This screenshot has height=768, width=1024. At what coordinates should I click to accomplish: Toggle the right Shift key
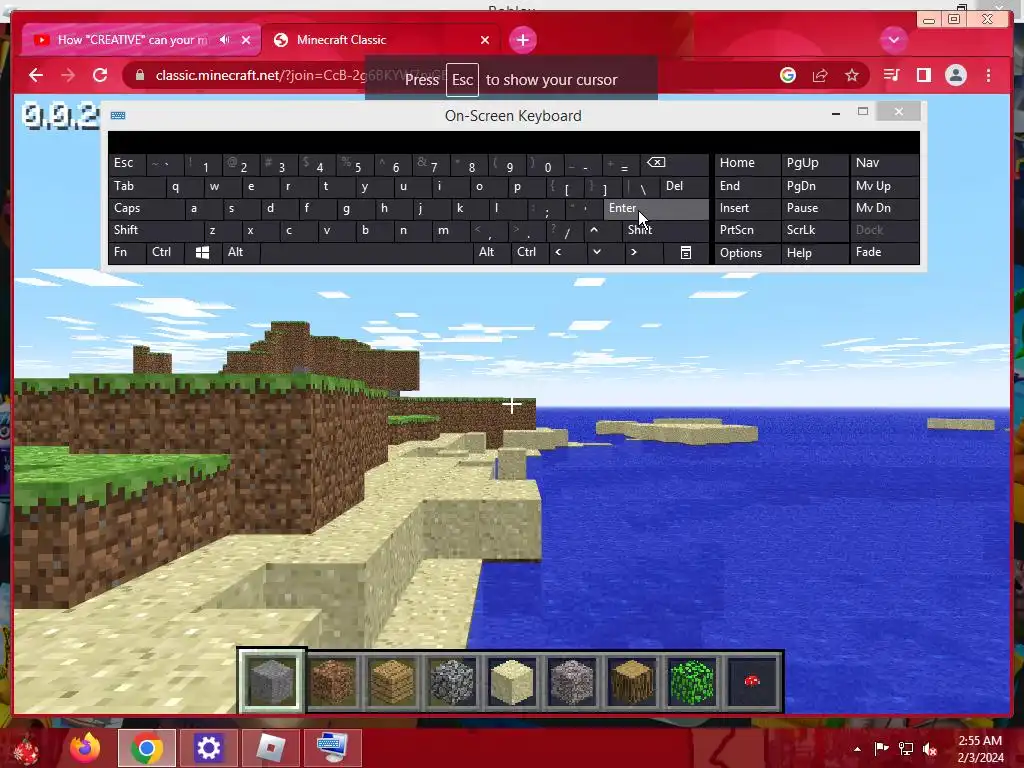pos(665,230)
